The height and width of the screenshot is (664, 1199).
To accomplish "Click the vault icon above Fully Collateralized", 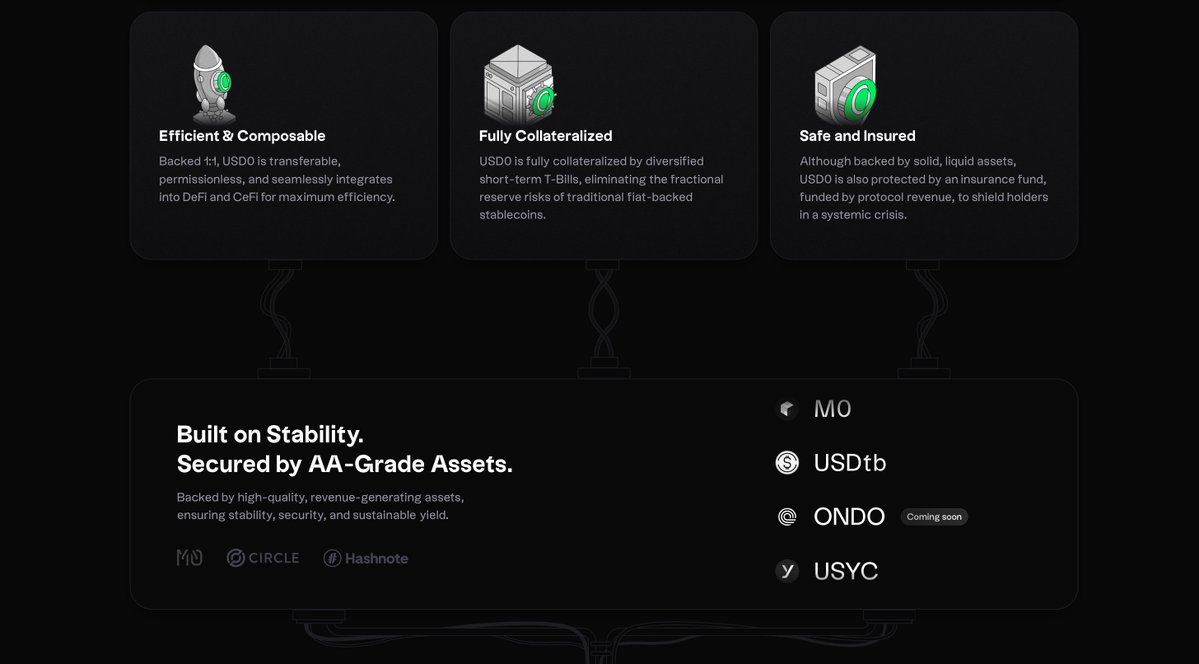I will (519, 84).
